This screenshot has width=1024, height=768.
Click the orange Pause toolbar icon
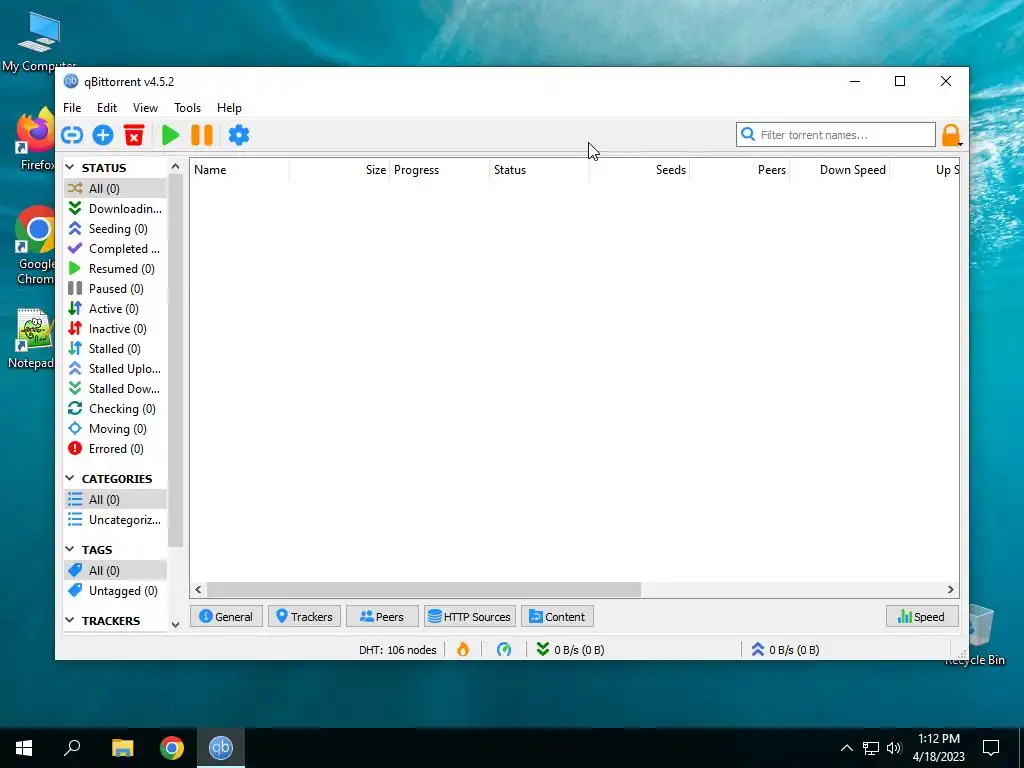pos(202,135)
